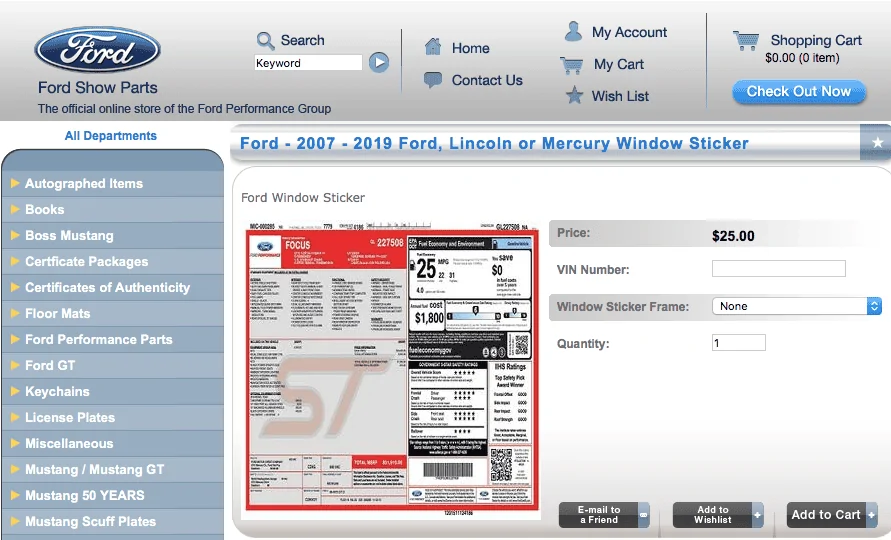Click the My Account person icon
Screen dimensions: 891x540
(x=573, y=31)
